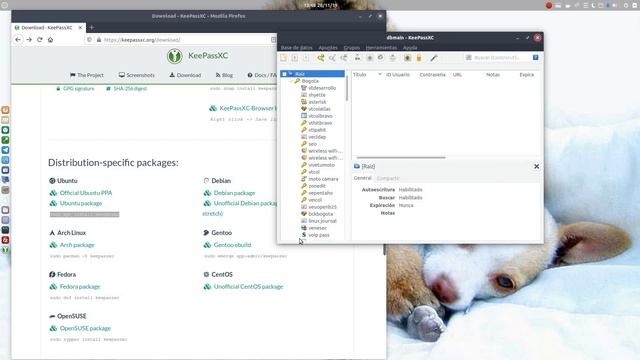Open the Arch package link

point(77,245)
